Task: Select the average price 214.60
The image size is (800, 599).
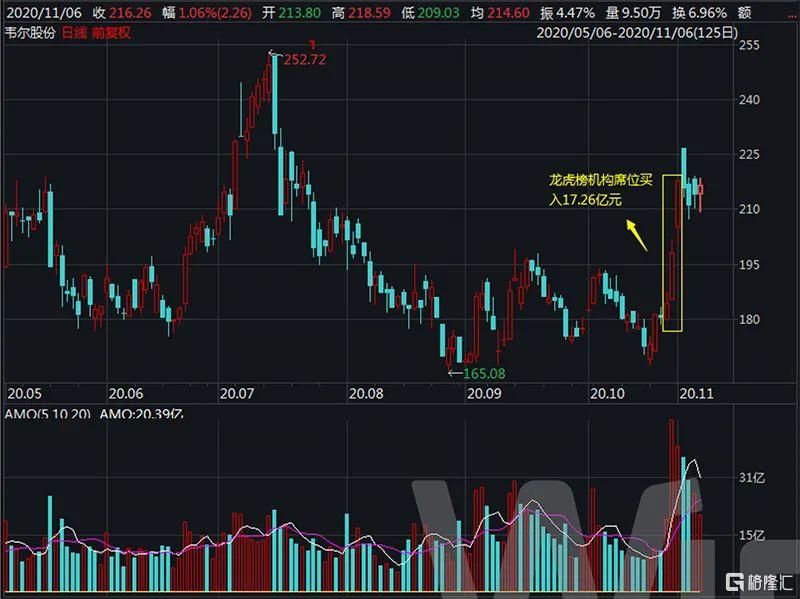Action: (x=508, y=12)
